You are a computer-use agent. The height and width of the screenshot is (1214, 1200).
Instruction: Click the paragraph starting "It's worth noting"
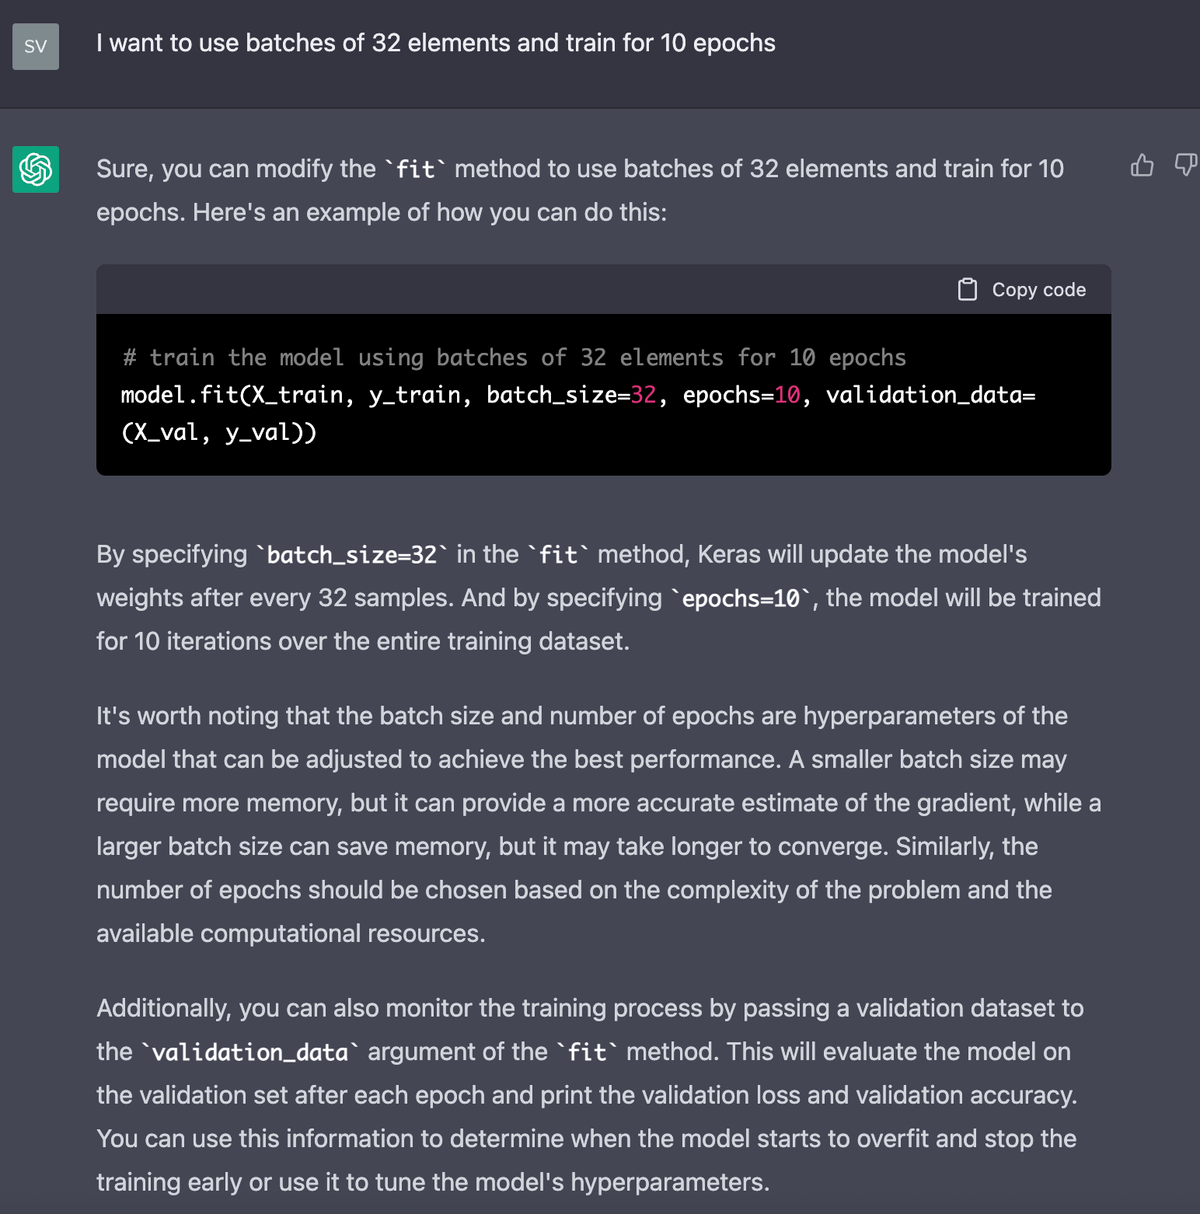[x=598, y=824]
